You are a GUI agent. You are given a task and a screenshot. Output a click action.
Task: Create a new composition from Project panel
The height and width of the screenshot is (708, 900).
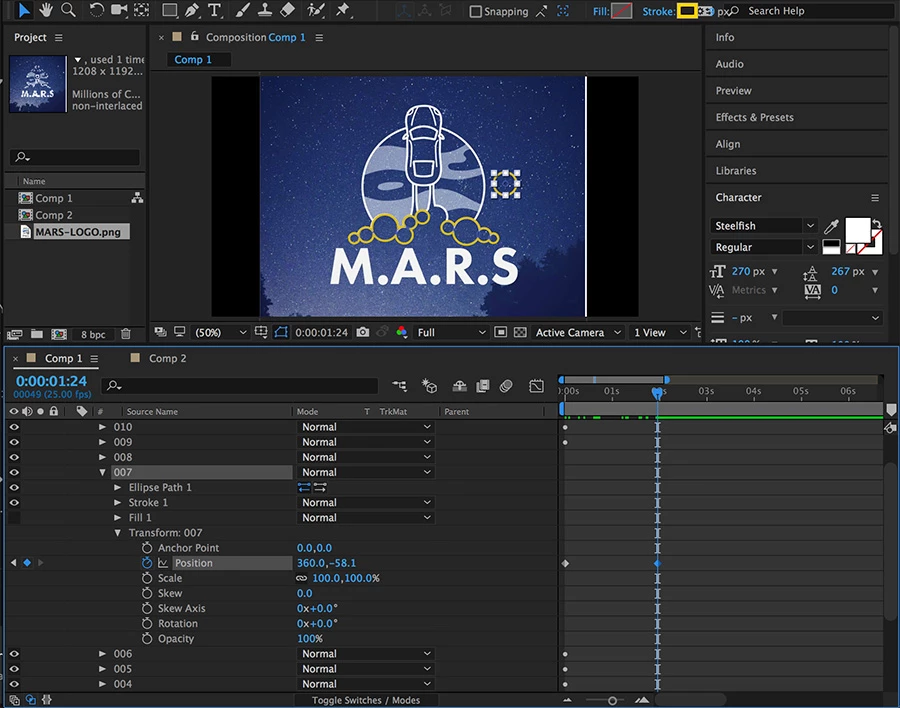(59, 334)
